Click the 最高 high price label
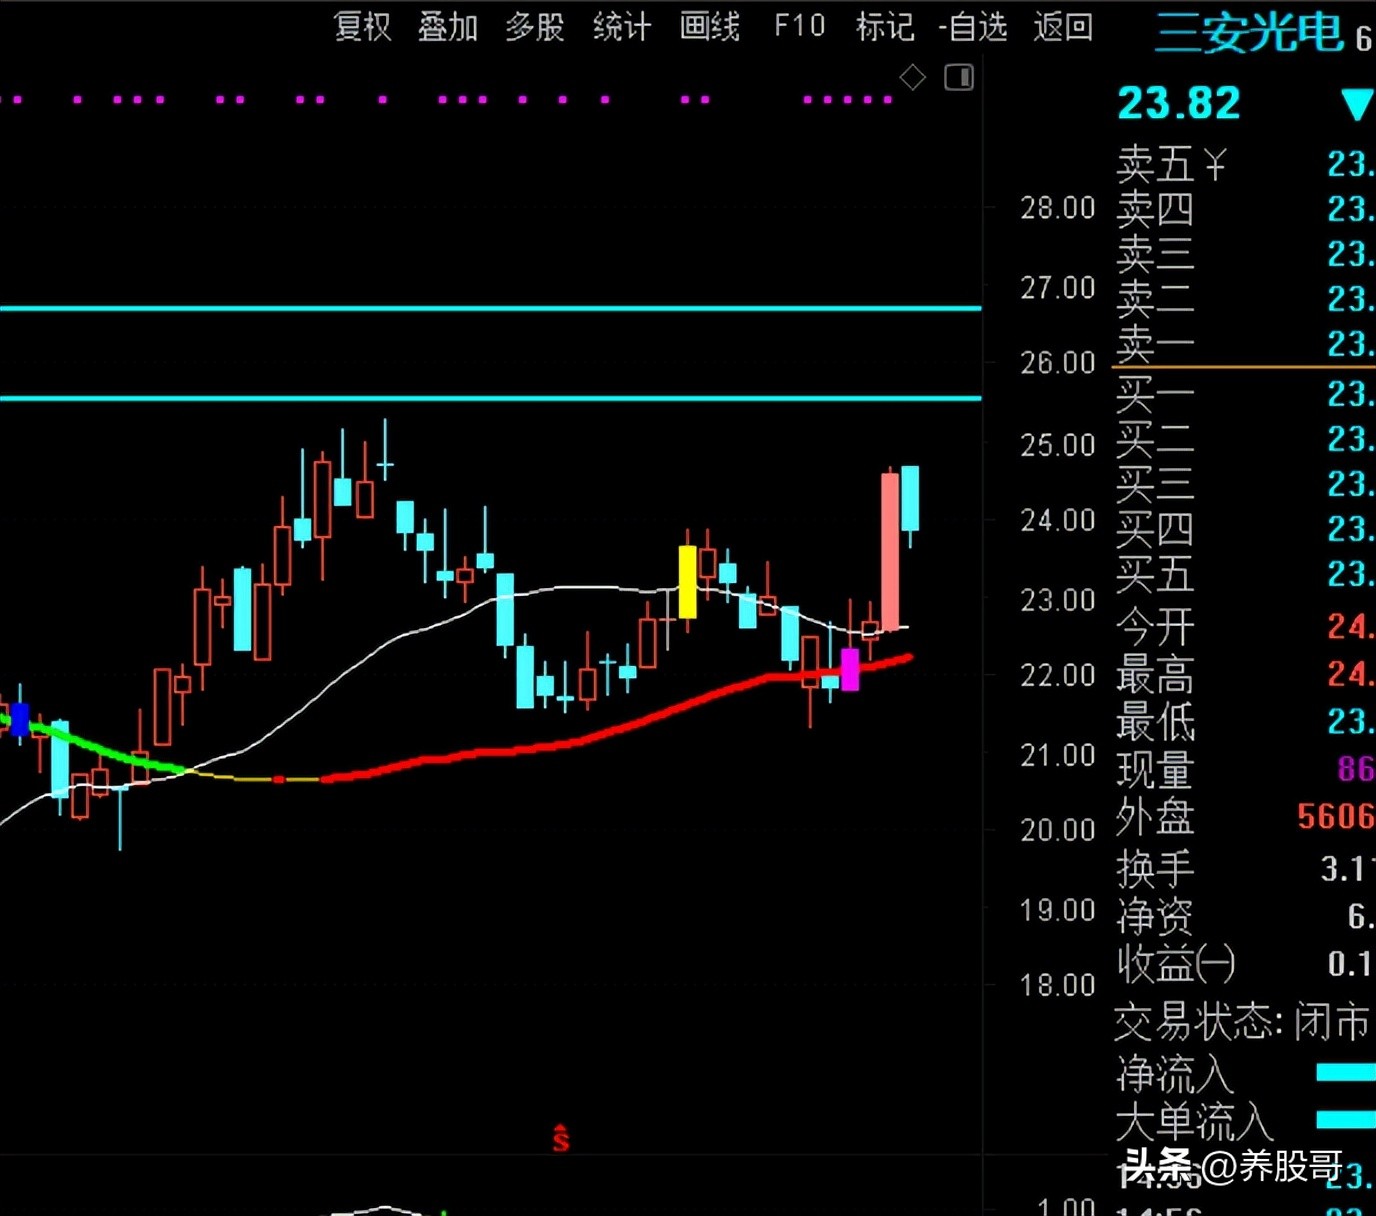Image resolution: width=1376 pixels, height=1216 pixels. [x=1155, y=675]
